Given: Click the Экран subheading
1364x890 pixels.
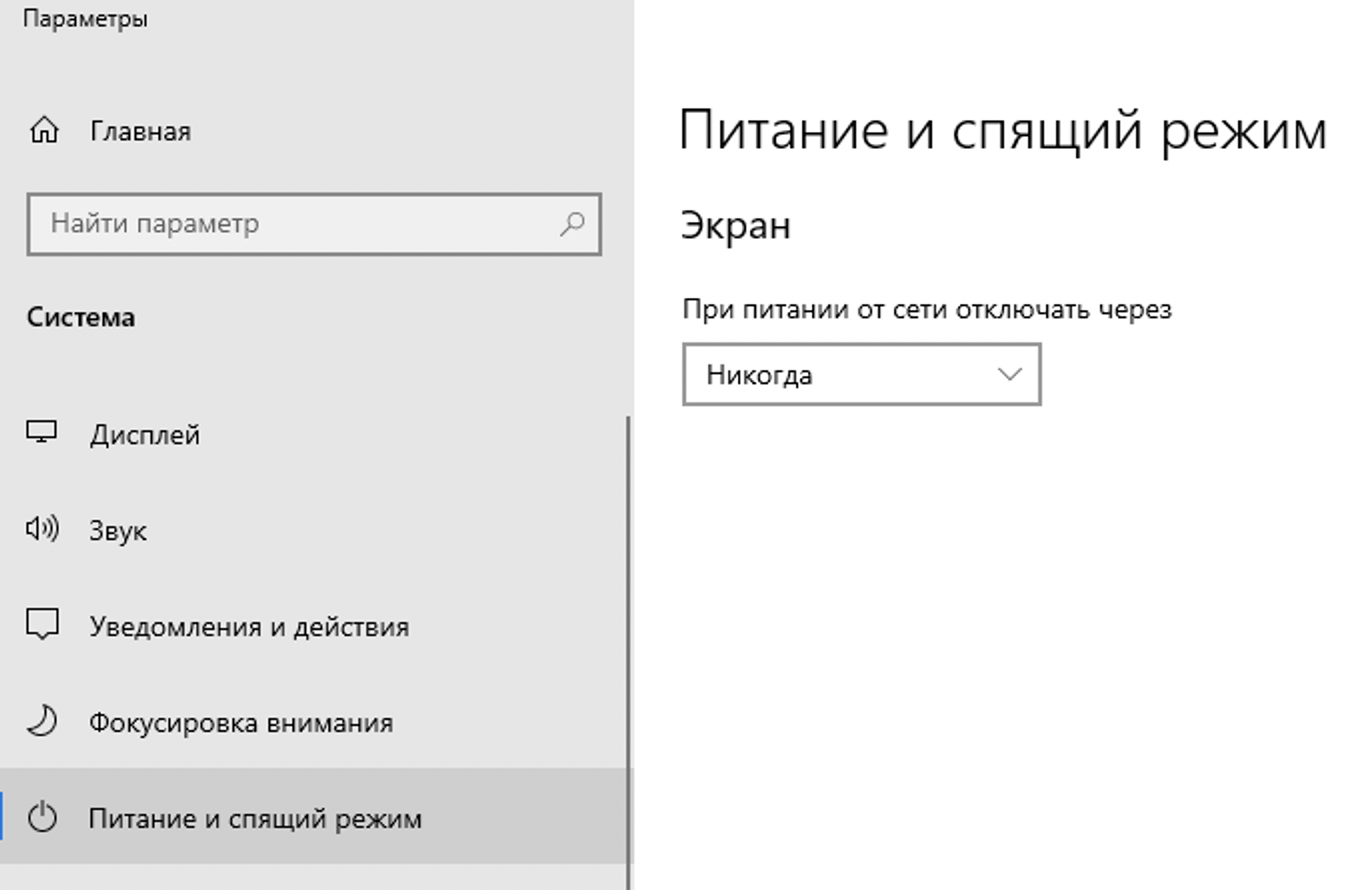Looking at the screenshot, I should pos(736,225).
